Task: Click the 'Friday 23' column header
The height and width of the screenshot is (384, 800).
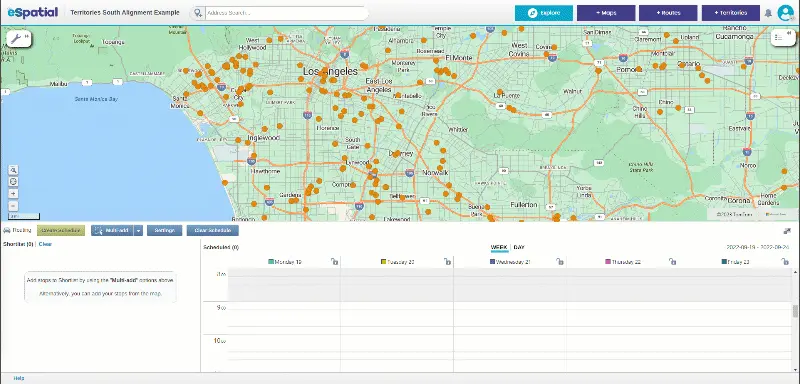Action: point(739,262)
